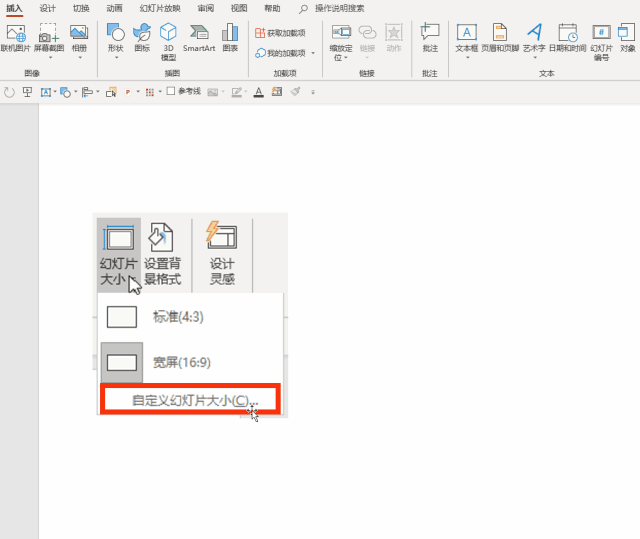Click the 页眉和页脚 header footer icon
640x539 pixels.
500,38
